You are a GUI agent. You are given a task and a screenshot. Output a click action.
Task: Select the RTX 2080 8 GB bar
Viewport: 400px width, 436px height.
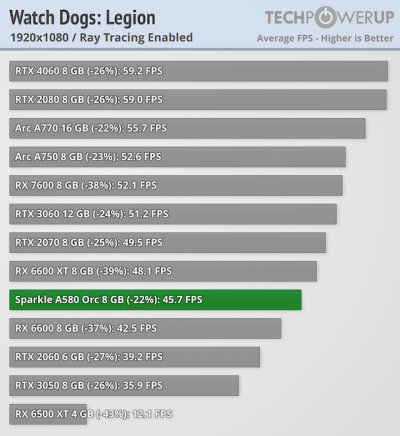coord(198,99)
